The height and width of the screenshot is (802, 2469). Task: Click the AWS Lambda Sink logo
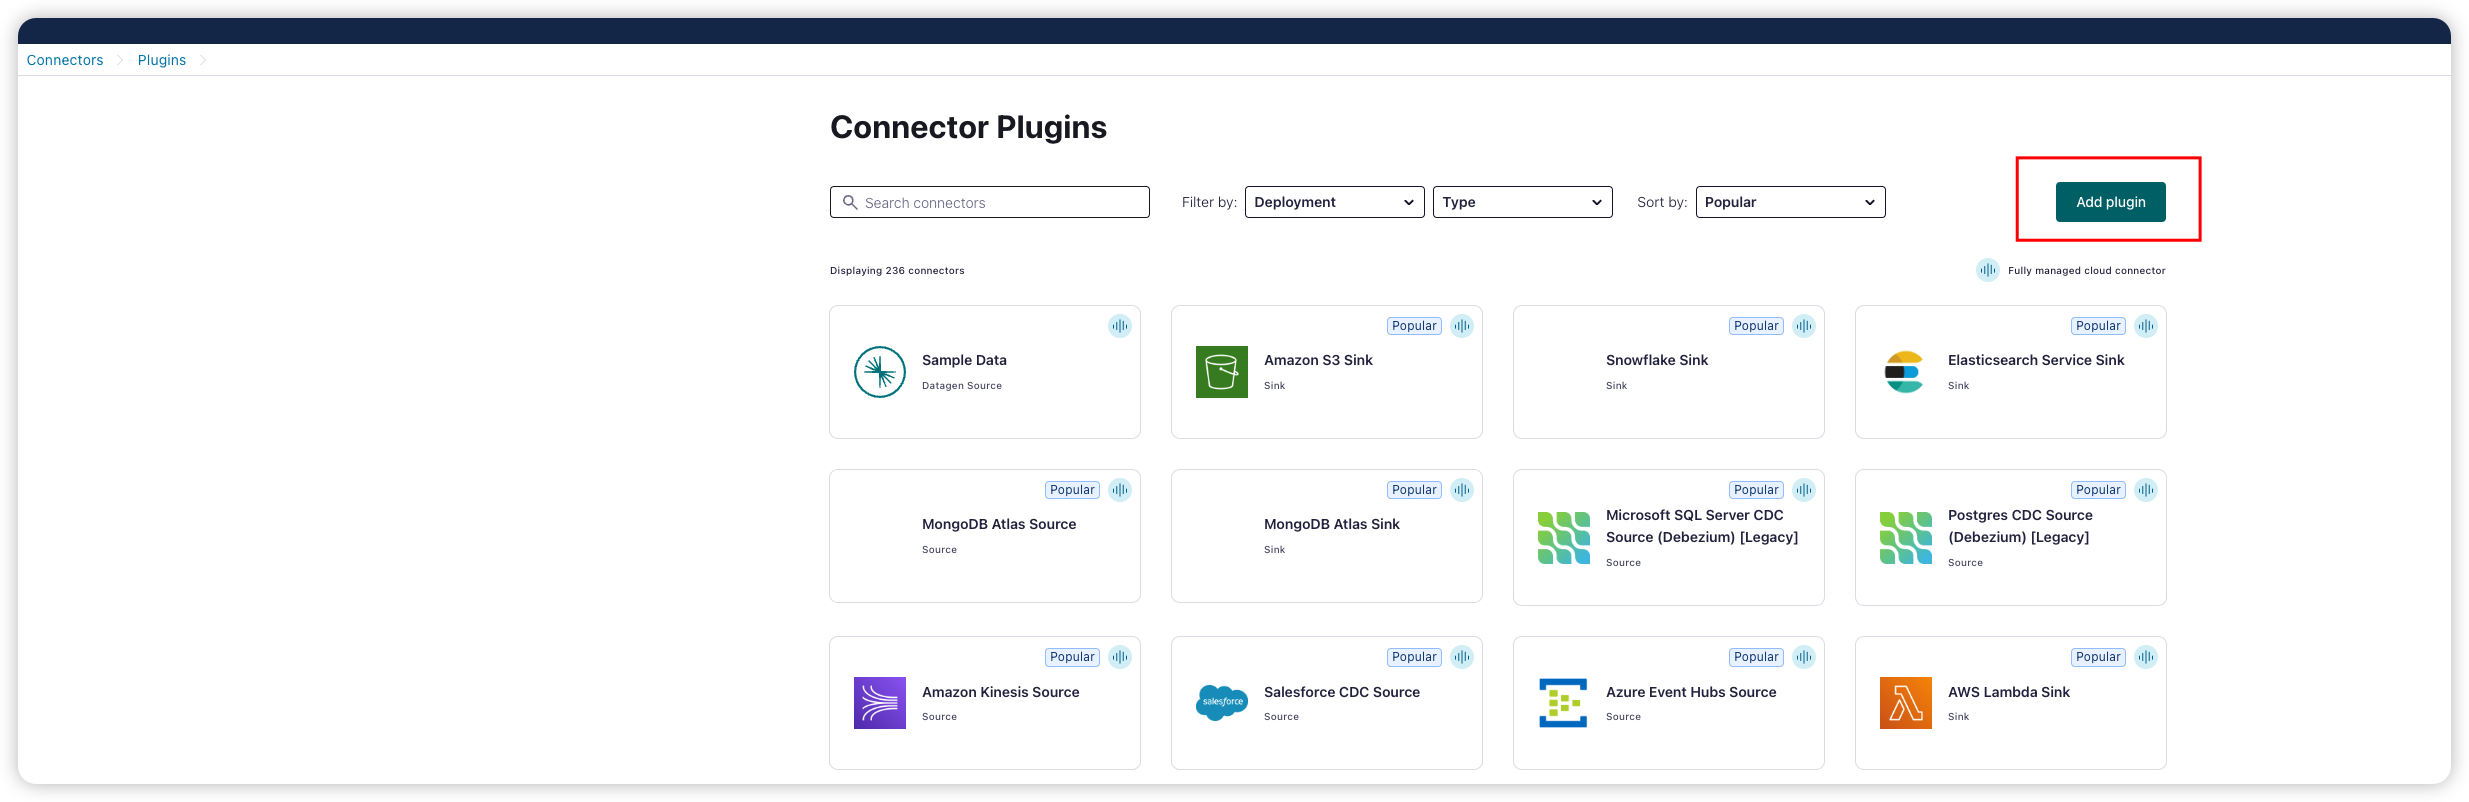pyautogui.click(x=1906, y=703)
